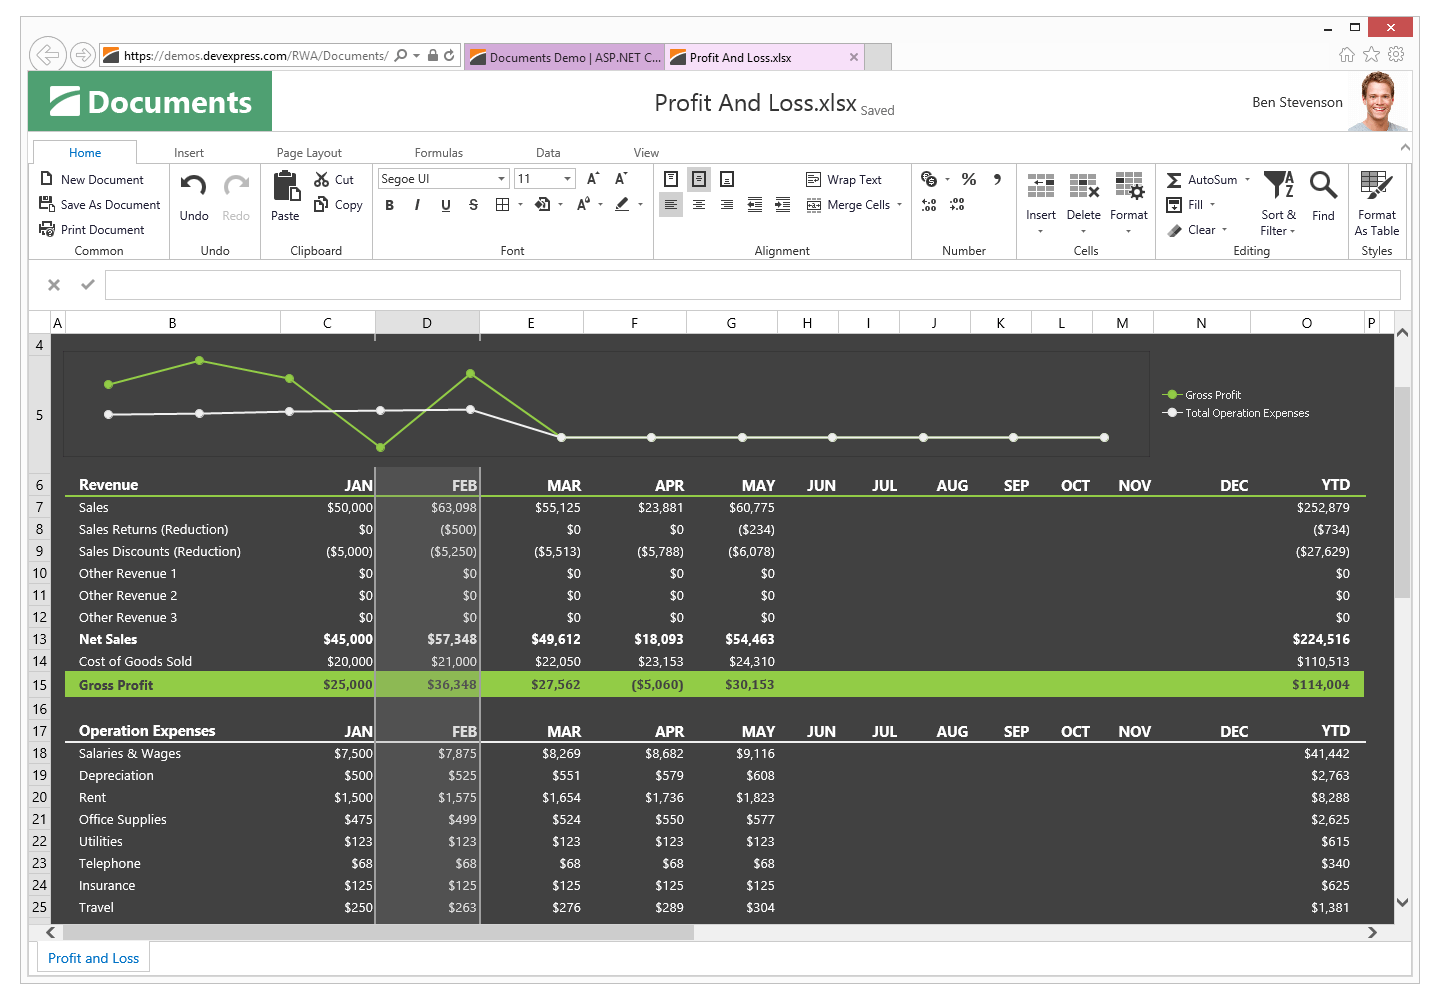Increase font size with the grow-font icon
This screenshot has width=1440, height=1000.
(x=592, y=179)
